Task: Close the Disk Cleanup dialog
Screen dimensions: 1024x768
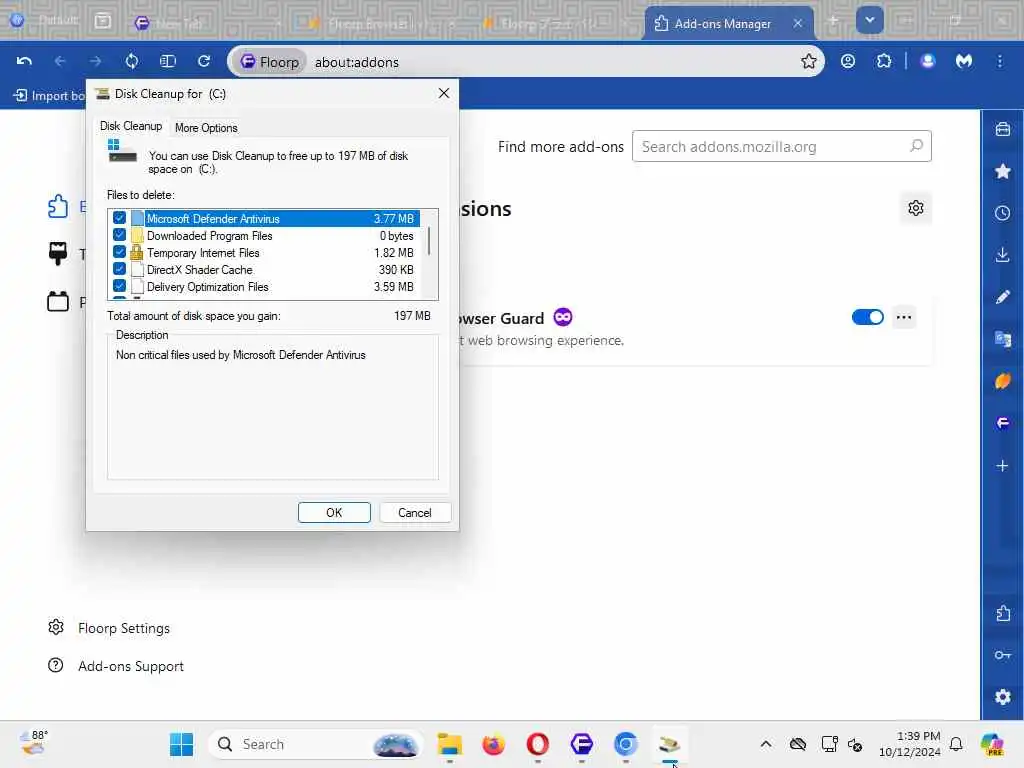Action: [x=444, y=93]
